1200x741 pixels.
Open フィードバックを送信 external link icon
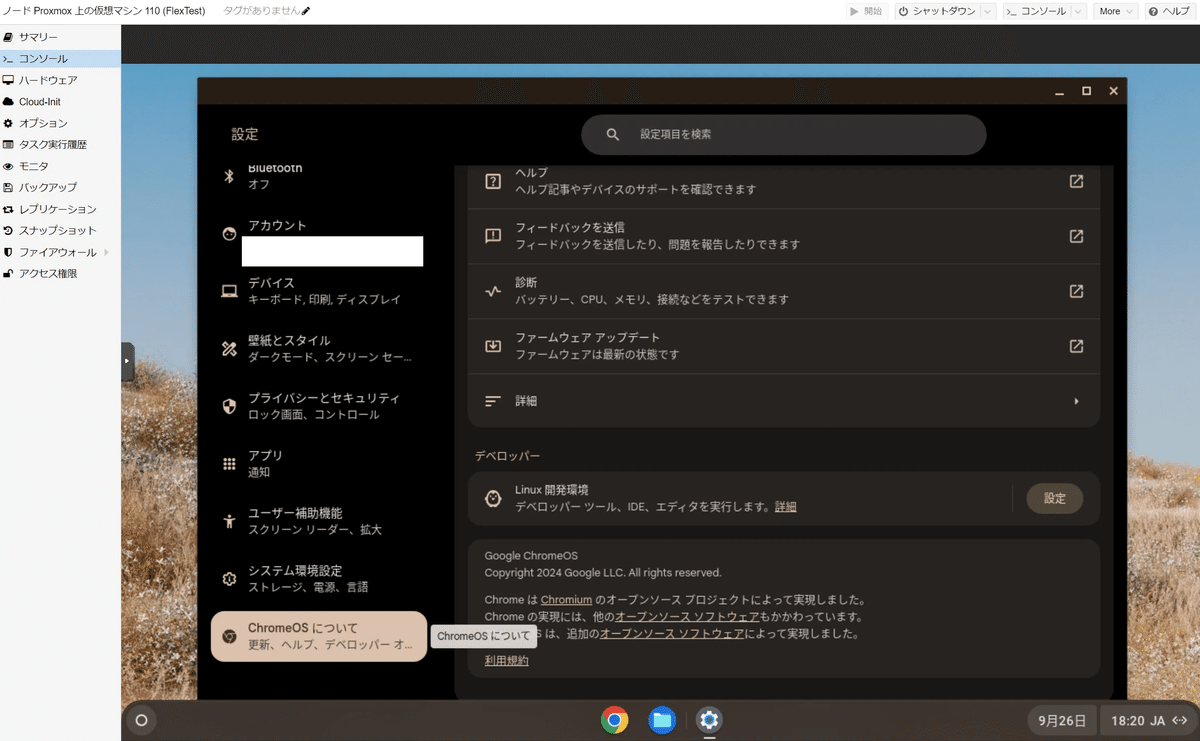1076,236
